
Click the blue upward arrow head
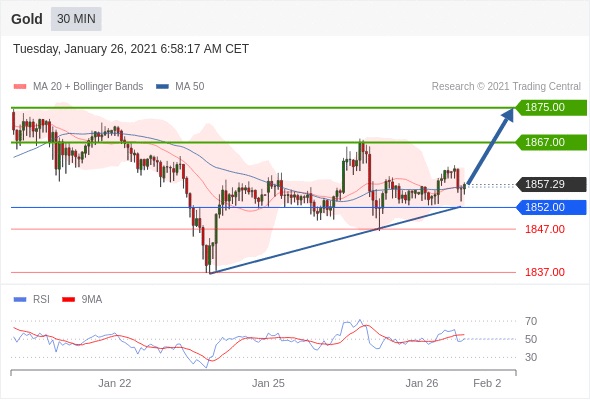(x=508, y=114)
